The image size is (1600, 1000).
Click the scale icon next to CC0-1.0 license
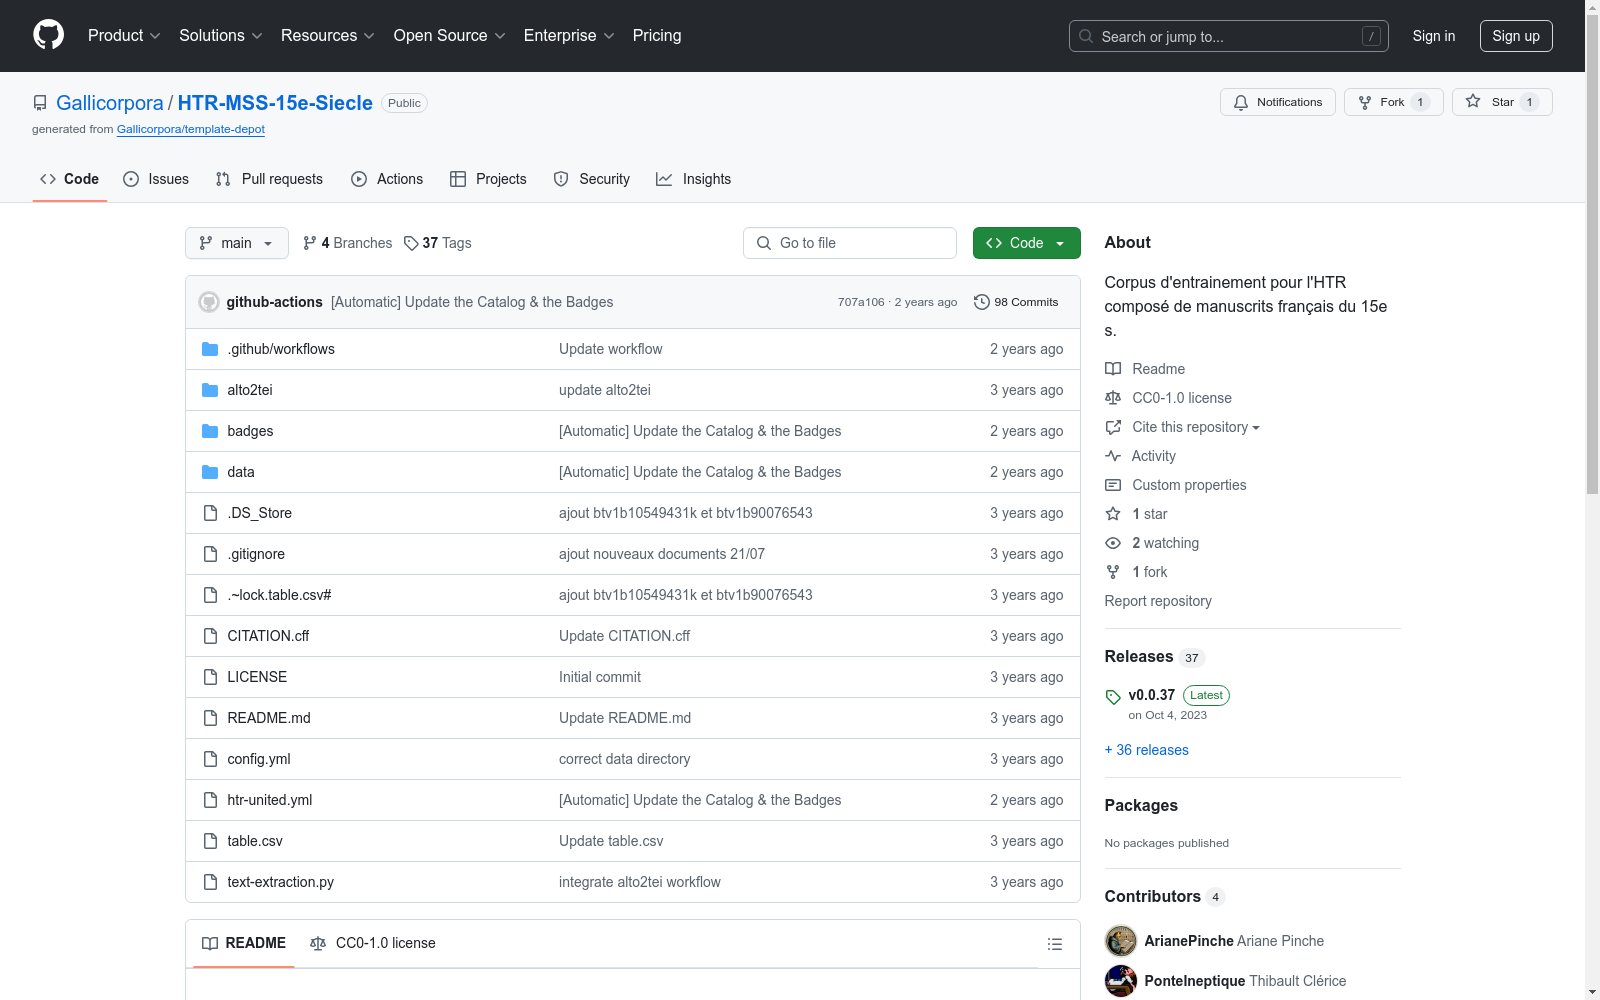tap(1113, 398)
